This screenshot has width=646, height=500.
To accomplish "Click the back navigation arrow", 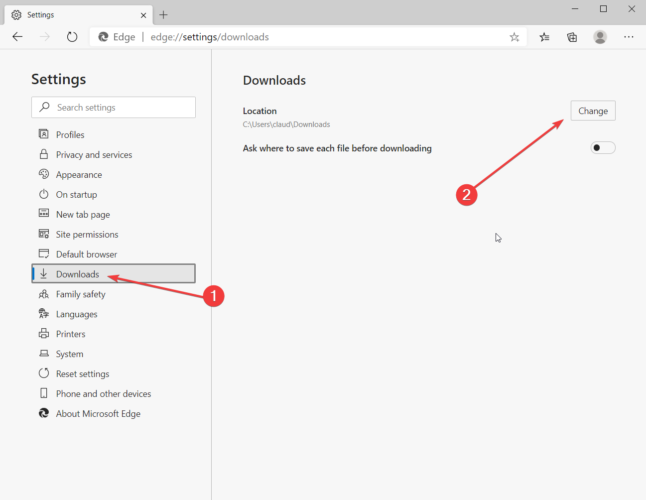I will pos(17,37).
